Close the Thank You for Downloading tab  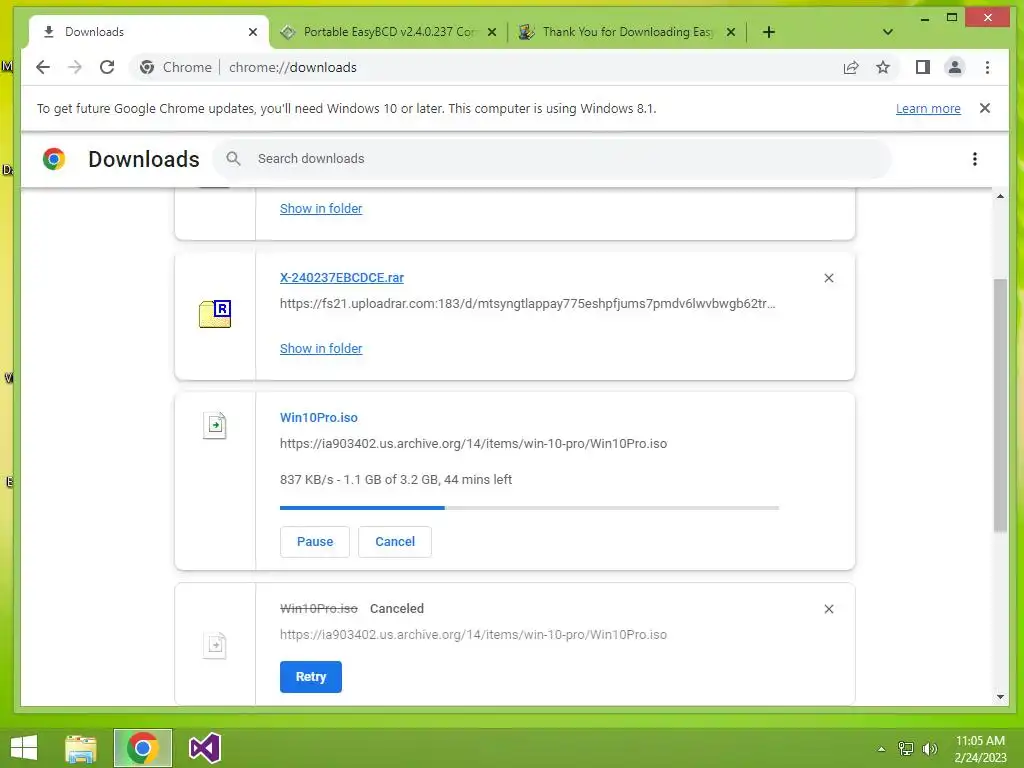point(731,32)
